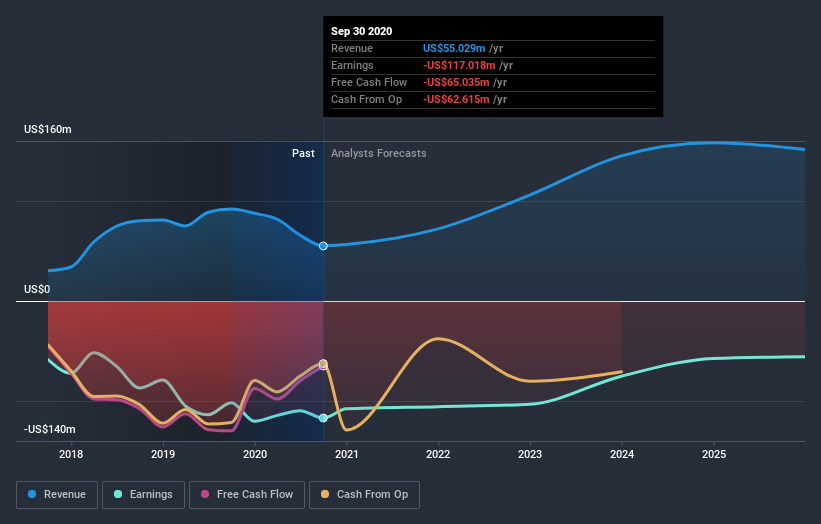Click the Revenue row label in tooltip
The height and width of the screenshot is (524, 821).
click(x=352, y=48)
